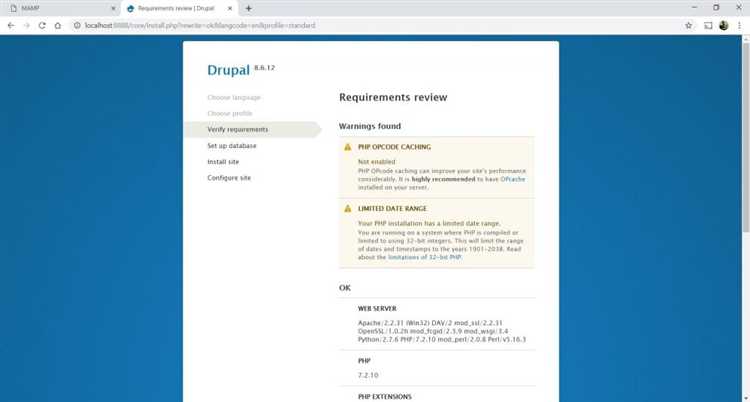Click the Set up database step
Viewport: 750px width, 402px height.
(232, 145)
